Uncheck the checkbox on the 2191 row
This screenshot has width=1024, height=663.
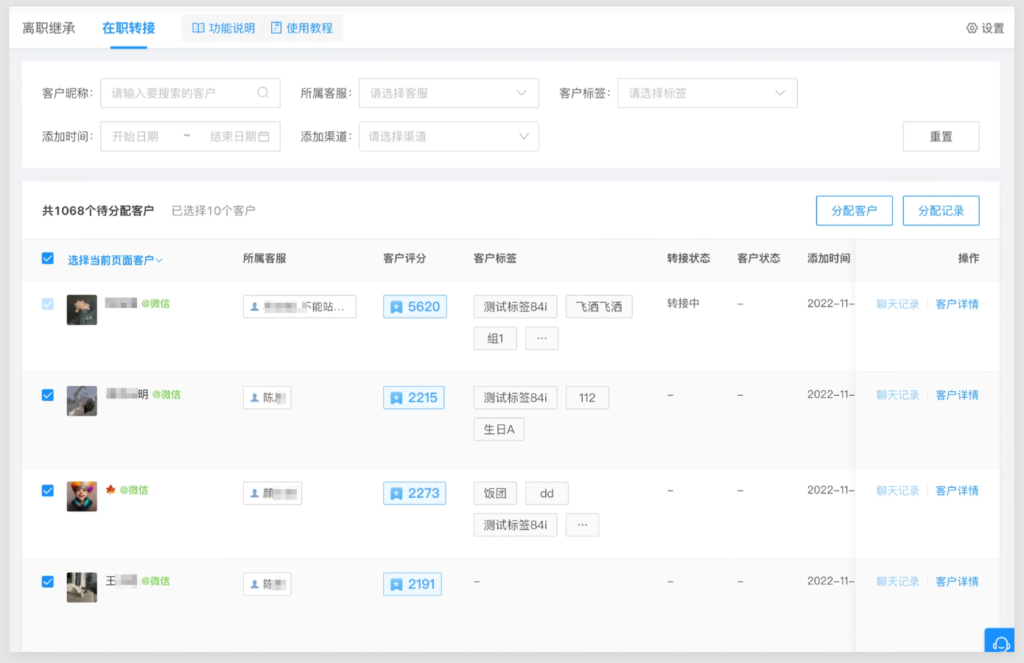tap(48, 581)
